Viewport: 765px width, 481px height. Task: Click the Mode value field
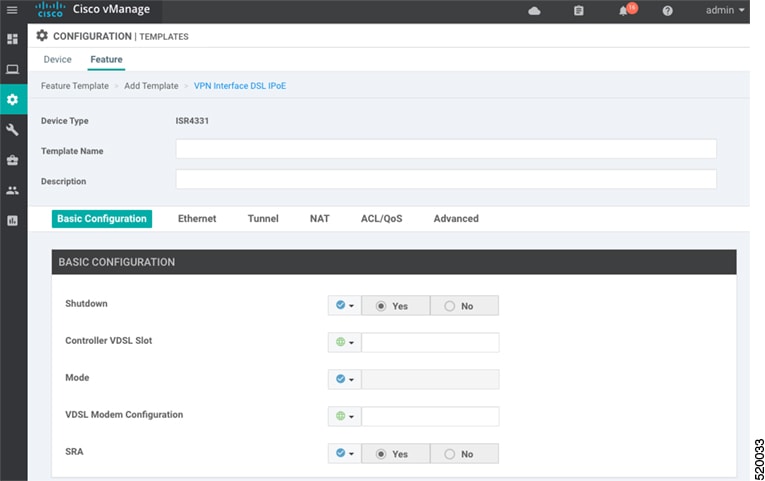tap(430, 379)
